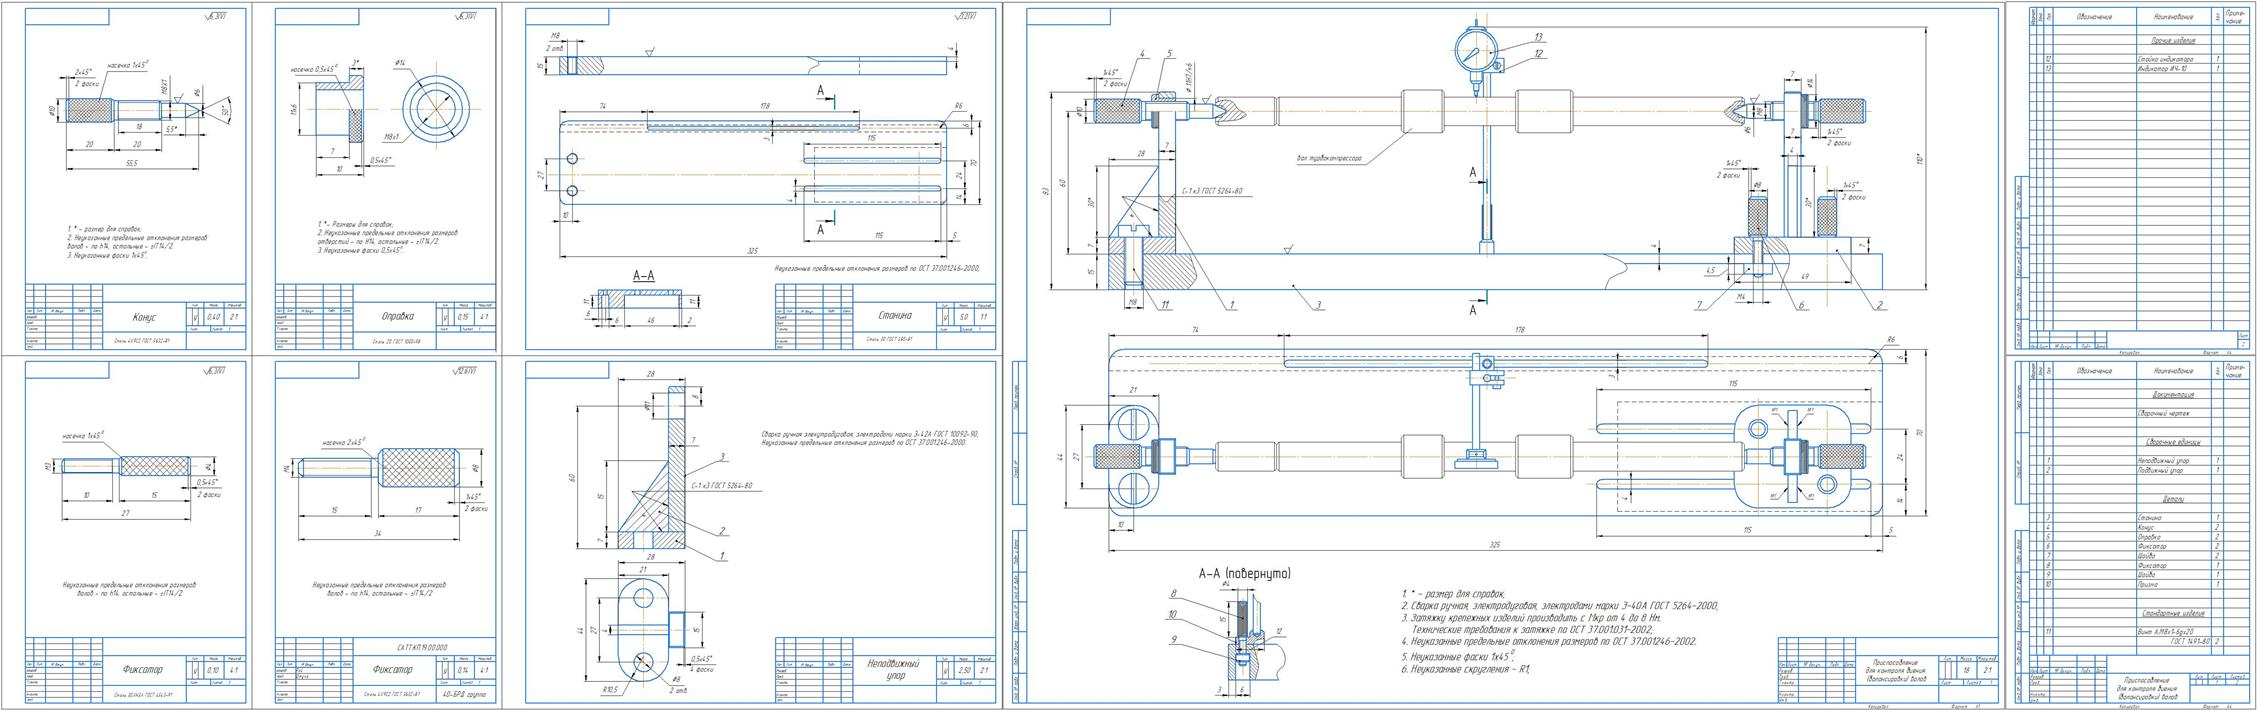Click the 'насечка 1х45°' callout on the Конус sheet
Image resolution: width=2257 pixels, height=710 pixels.
[x=129, y=64]
